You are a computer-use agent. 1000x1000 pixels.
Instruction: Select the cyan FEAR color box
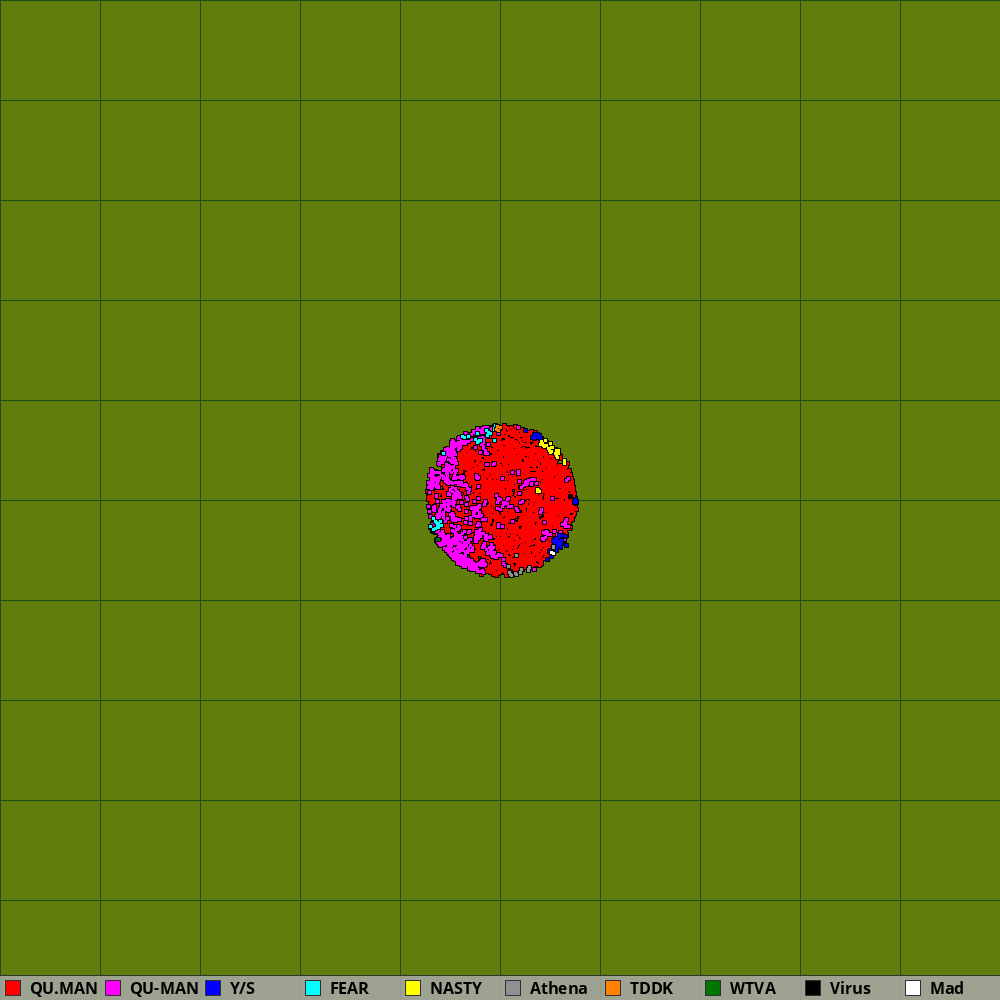(313, 988)
